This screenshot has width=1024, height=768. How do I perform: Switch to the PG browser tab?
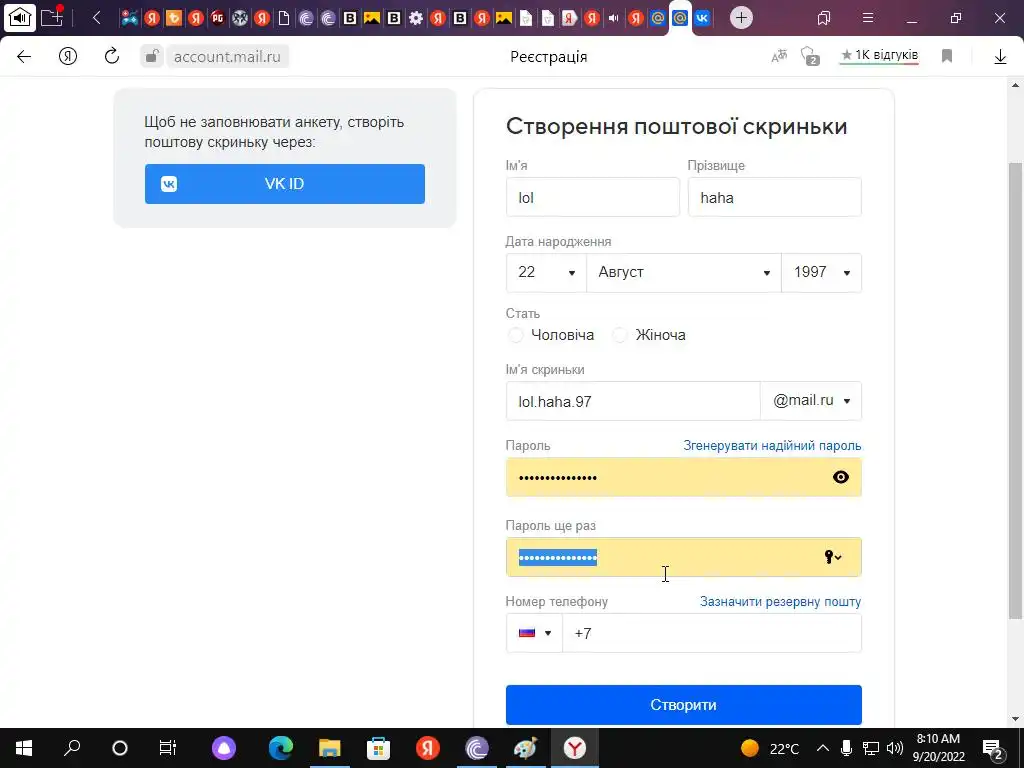point(218,18)
